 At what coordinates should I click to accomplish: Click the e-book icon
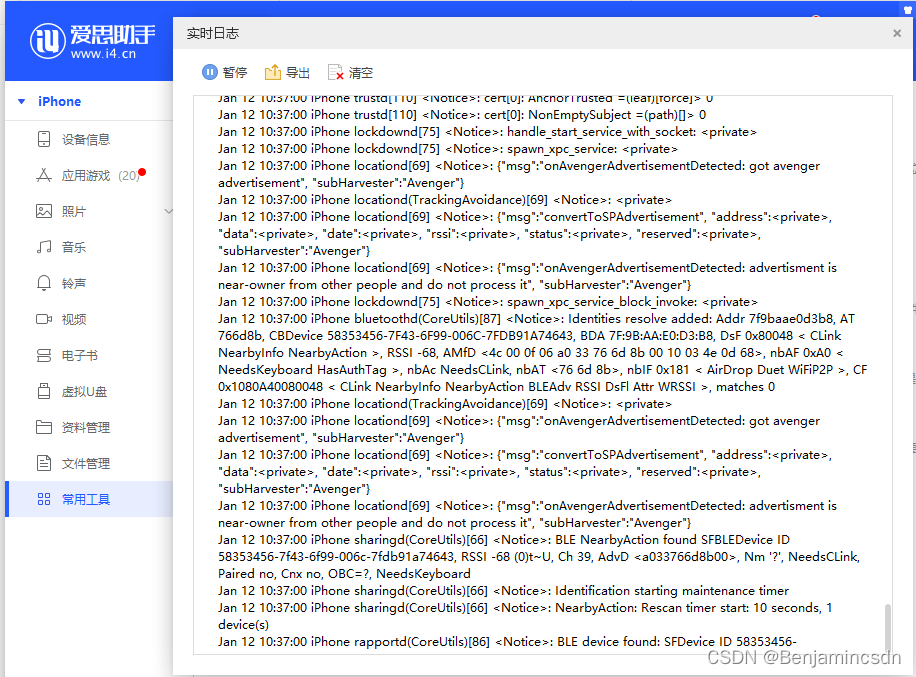point(44,355)
